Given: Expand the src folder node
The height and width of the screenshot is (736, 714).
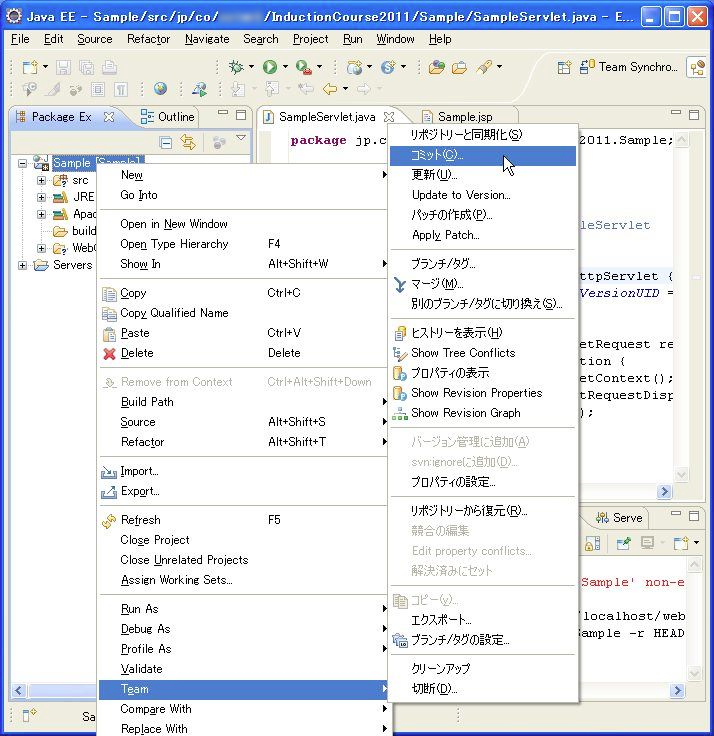Looking at the screenshot, I should coord(41,180).
